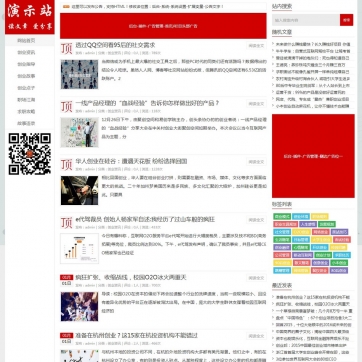362x362 pixels.
Task: Click the 标签列表 section heading
Action: 282,204
